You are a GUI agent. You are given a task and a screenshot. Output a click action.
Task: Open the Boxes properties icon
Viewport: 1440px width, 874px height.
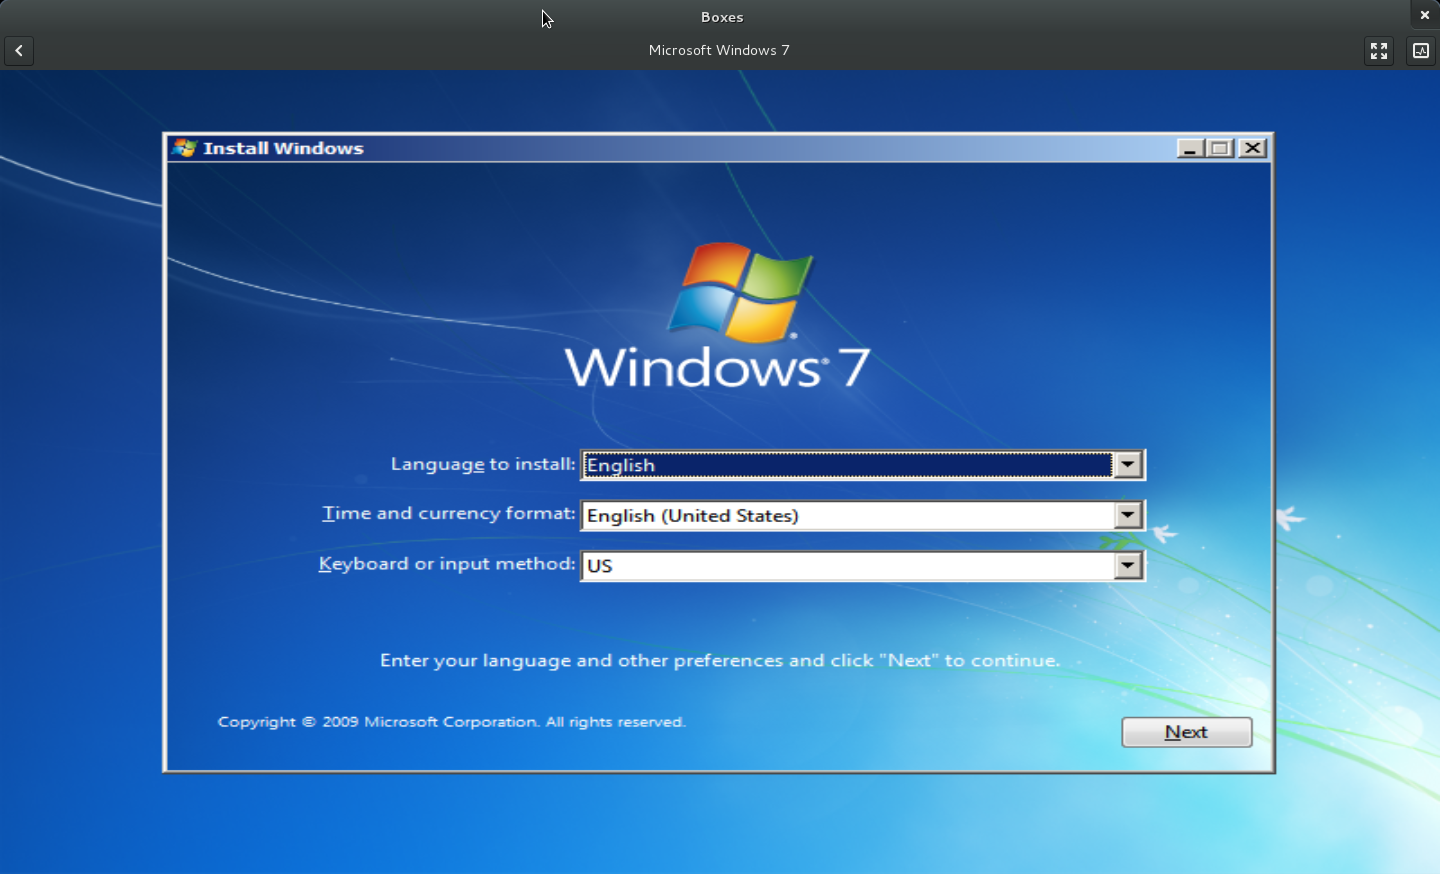pos(1421,51)
